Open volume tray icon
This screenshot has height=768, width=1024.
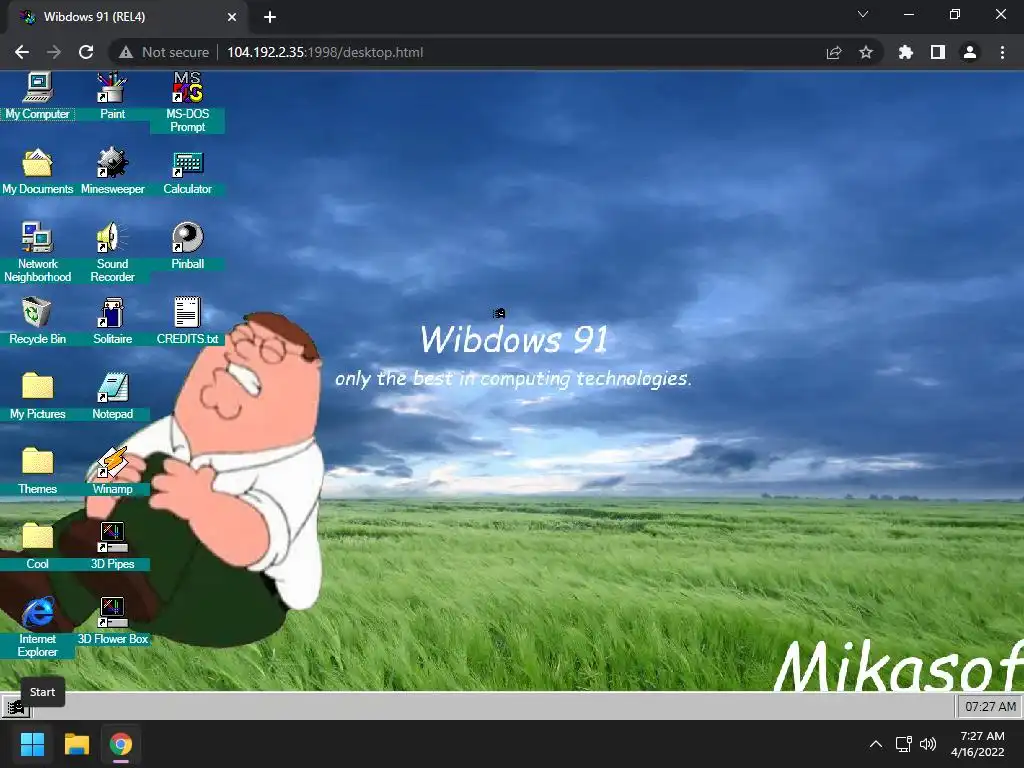pyautogui.click(x=927, y=744)
